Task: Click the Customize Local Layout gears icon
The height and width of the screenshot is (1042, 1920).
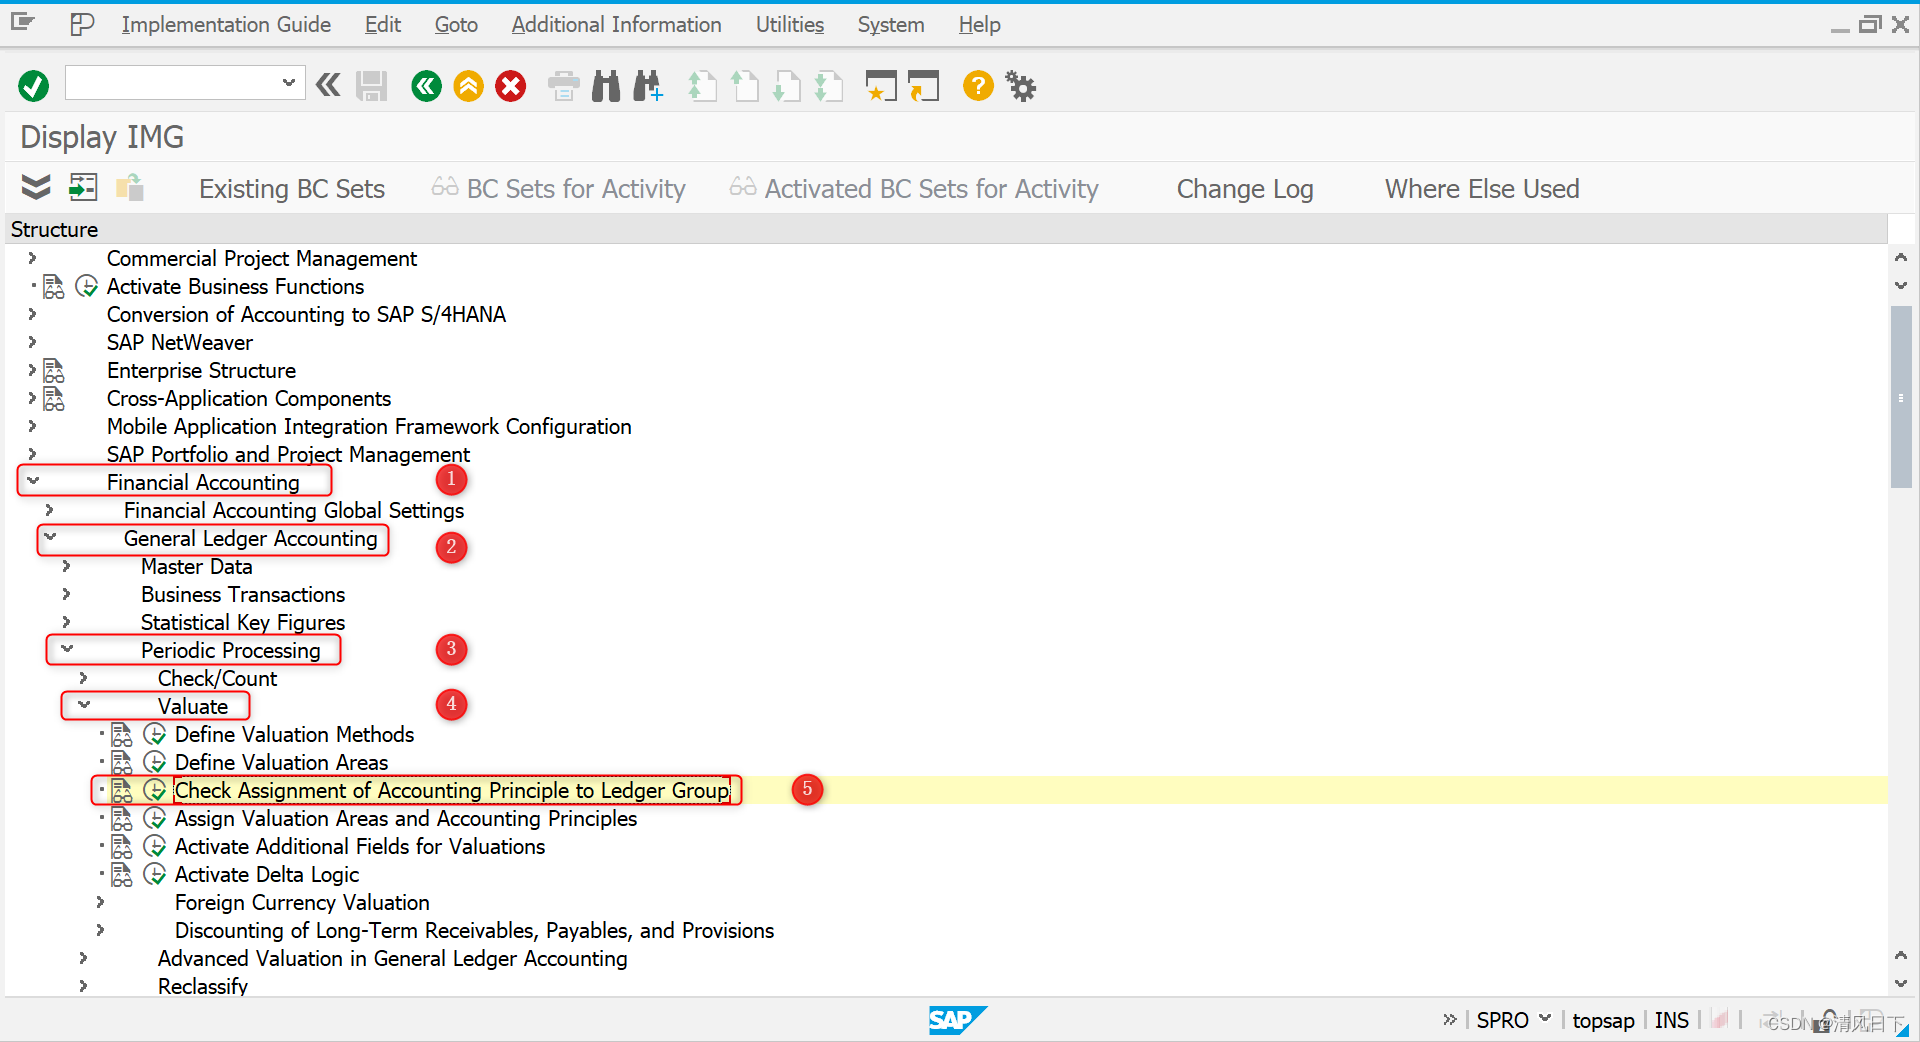Action: [x=1021, y=86]
